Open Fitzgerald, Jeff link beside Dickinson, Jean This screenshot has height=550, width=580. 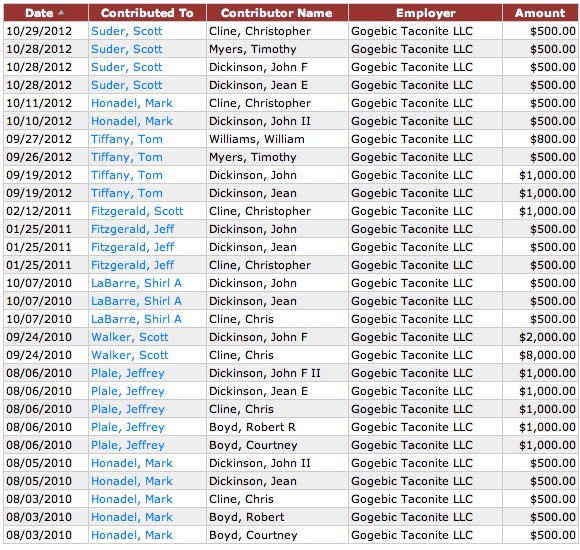point(132,247)
